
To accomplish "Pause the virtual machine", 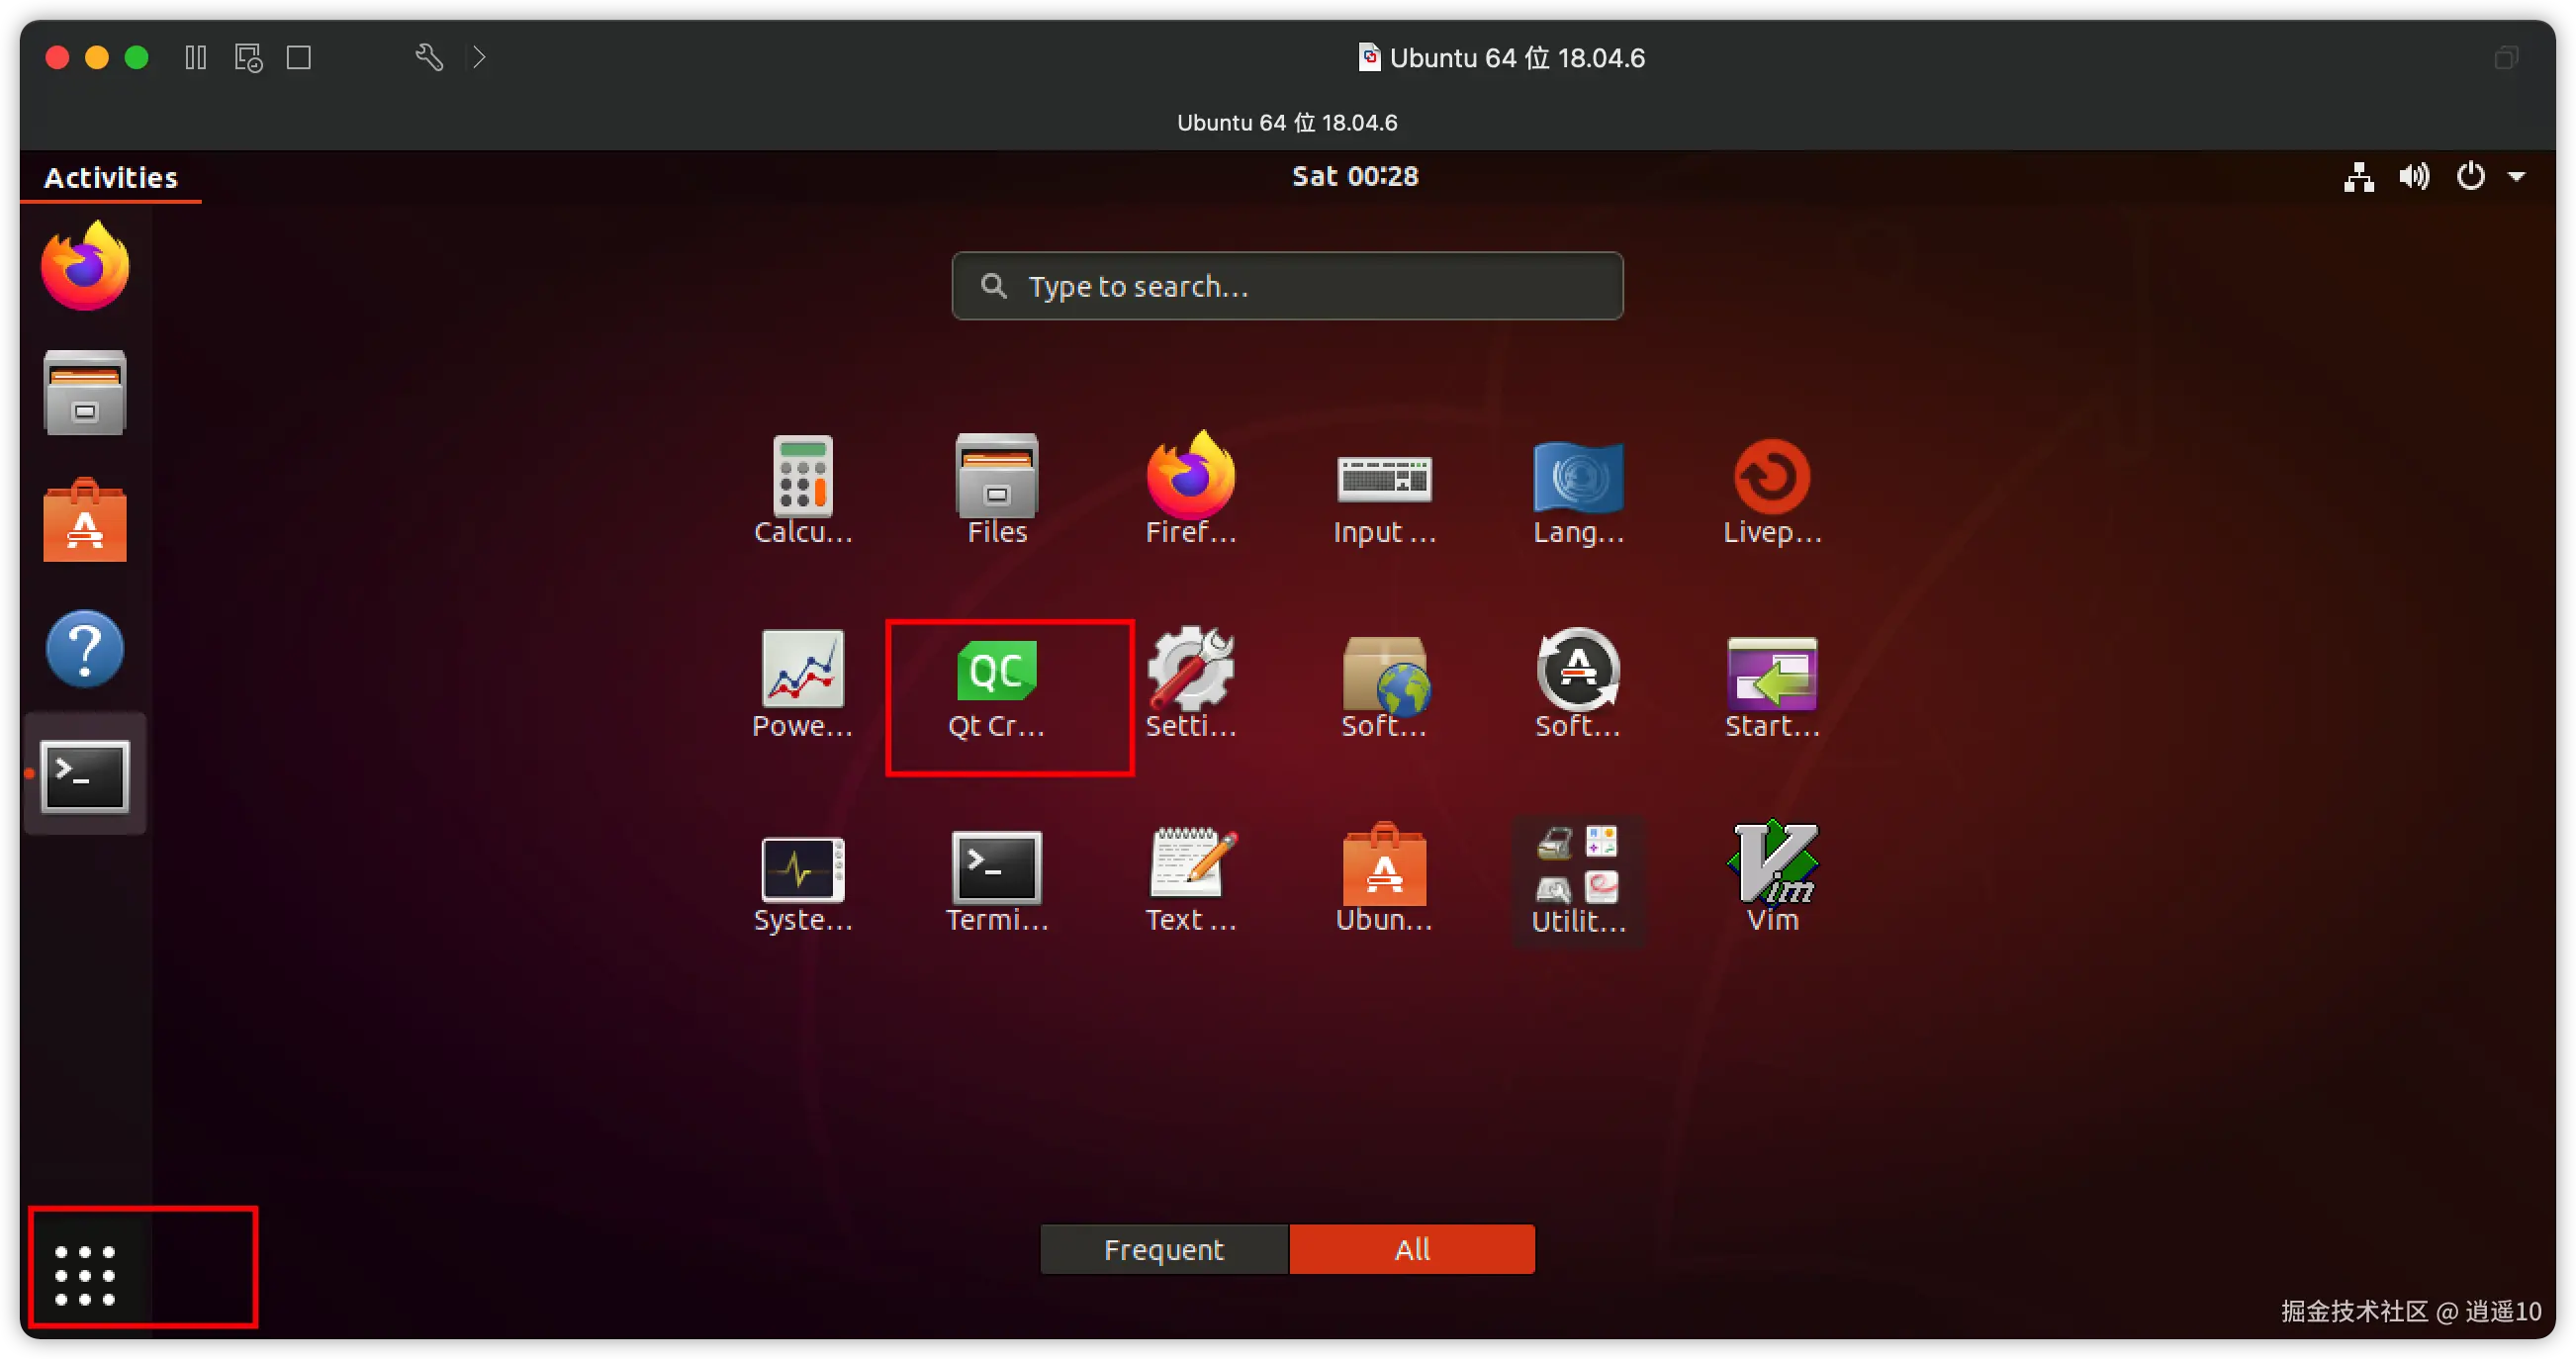I will pyautogui.click(x=196, y=58).
